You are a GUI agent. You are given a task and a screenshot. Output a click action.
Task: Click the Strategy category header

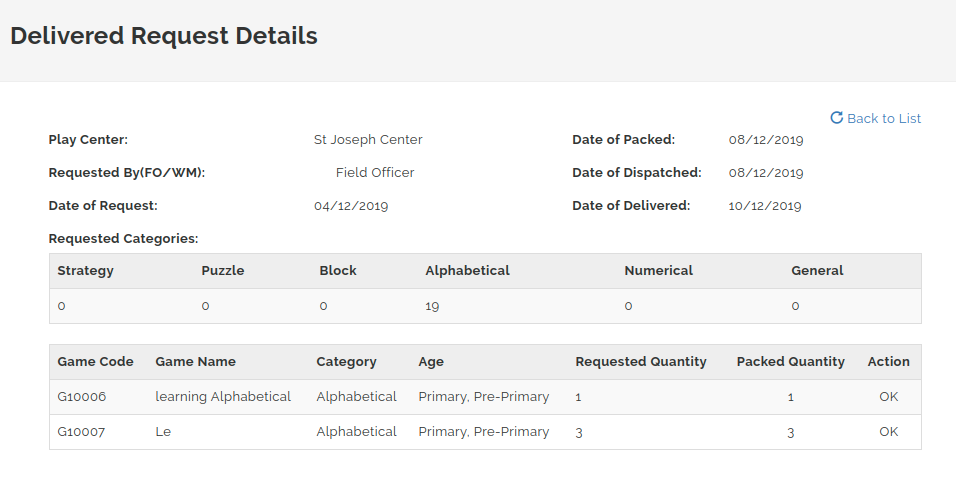click(85, 271)
